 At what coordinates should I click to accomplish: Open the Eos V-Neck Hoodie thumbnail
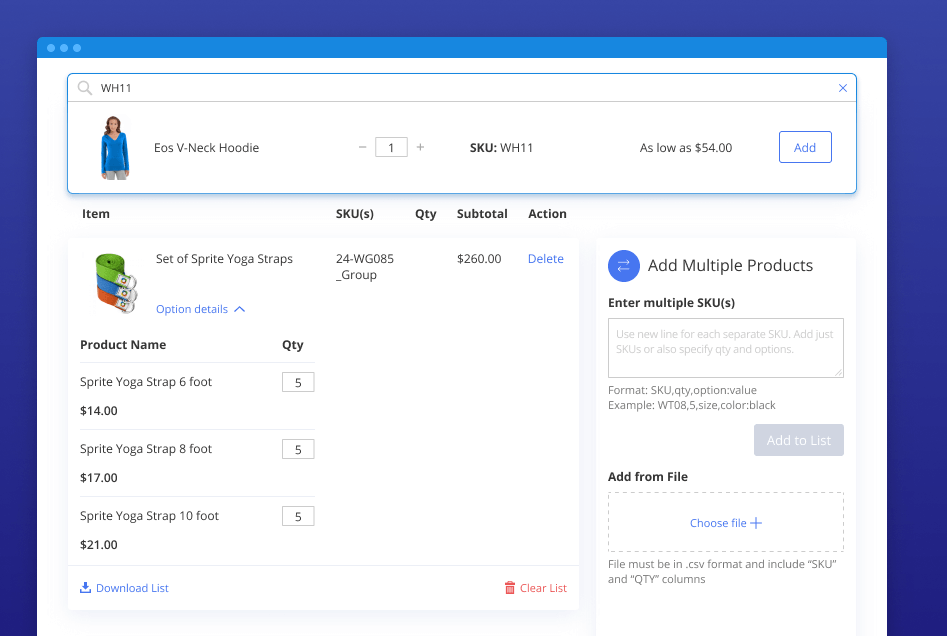pyautogui.click(x=114, y=148)
